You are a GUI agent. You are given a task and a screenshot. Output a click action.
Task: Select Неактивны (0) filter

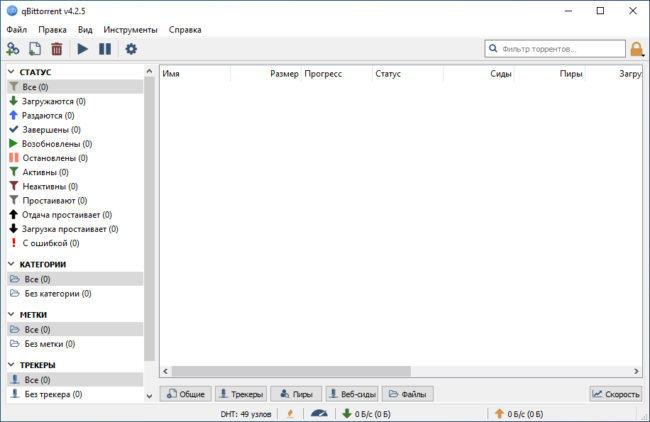(75, 186)
